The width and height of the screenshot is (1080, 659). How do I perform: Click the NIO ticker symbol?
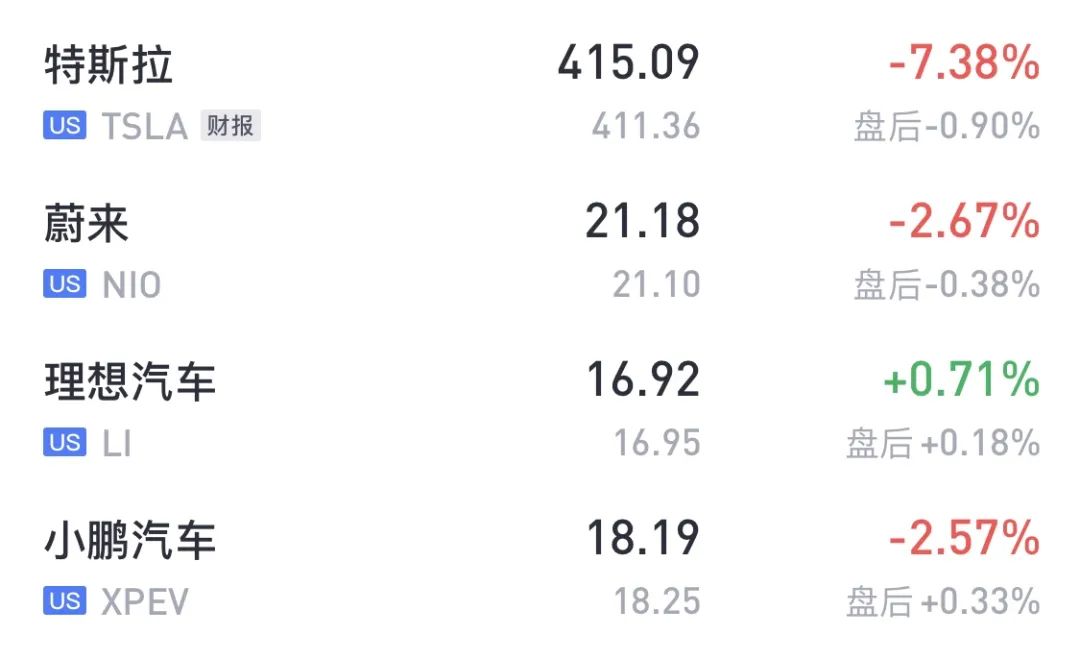point(132,284)
